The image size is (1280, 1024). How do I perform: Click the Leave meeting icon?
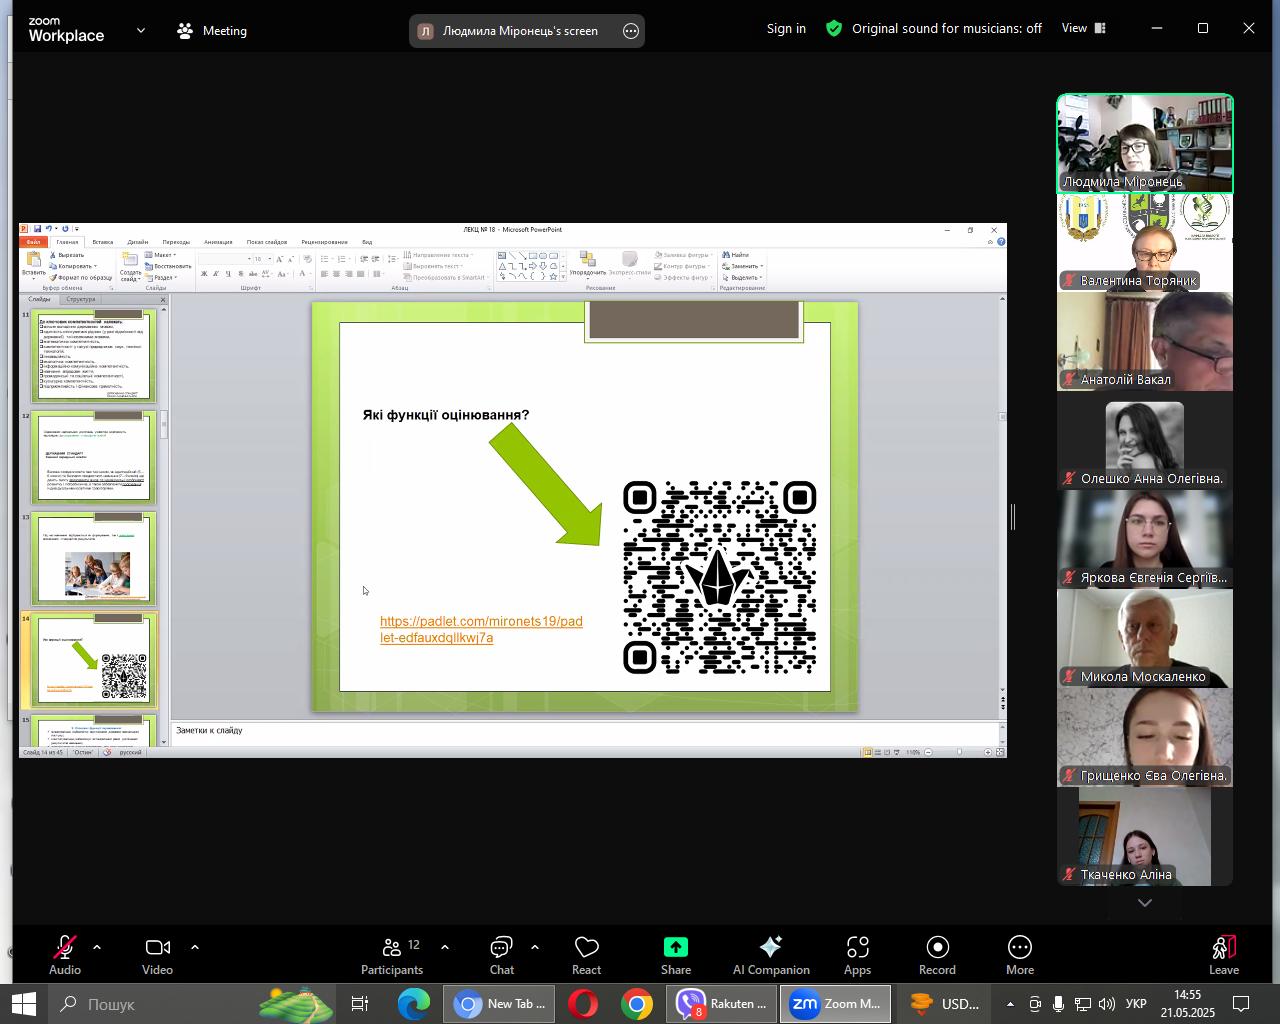[x=1224, y=947]
